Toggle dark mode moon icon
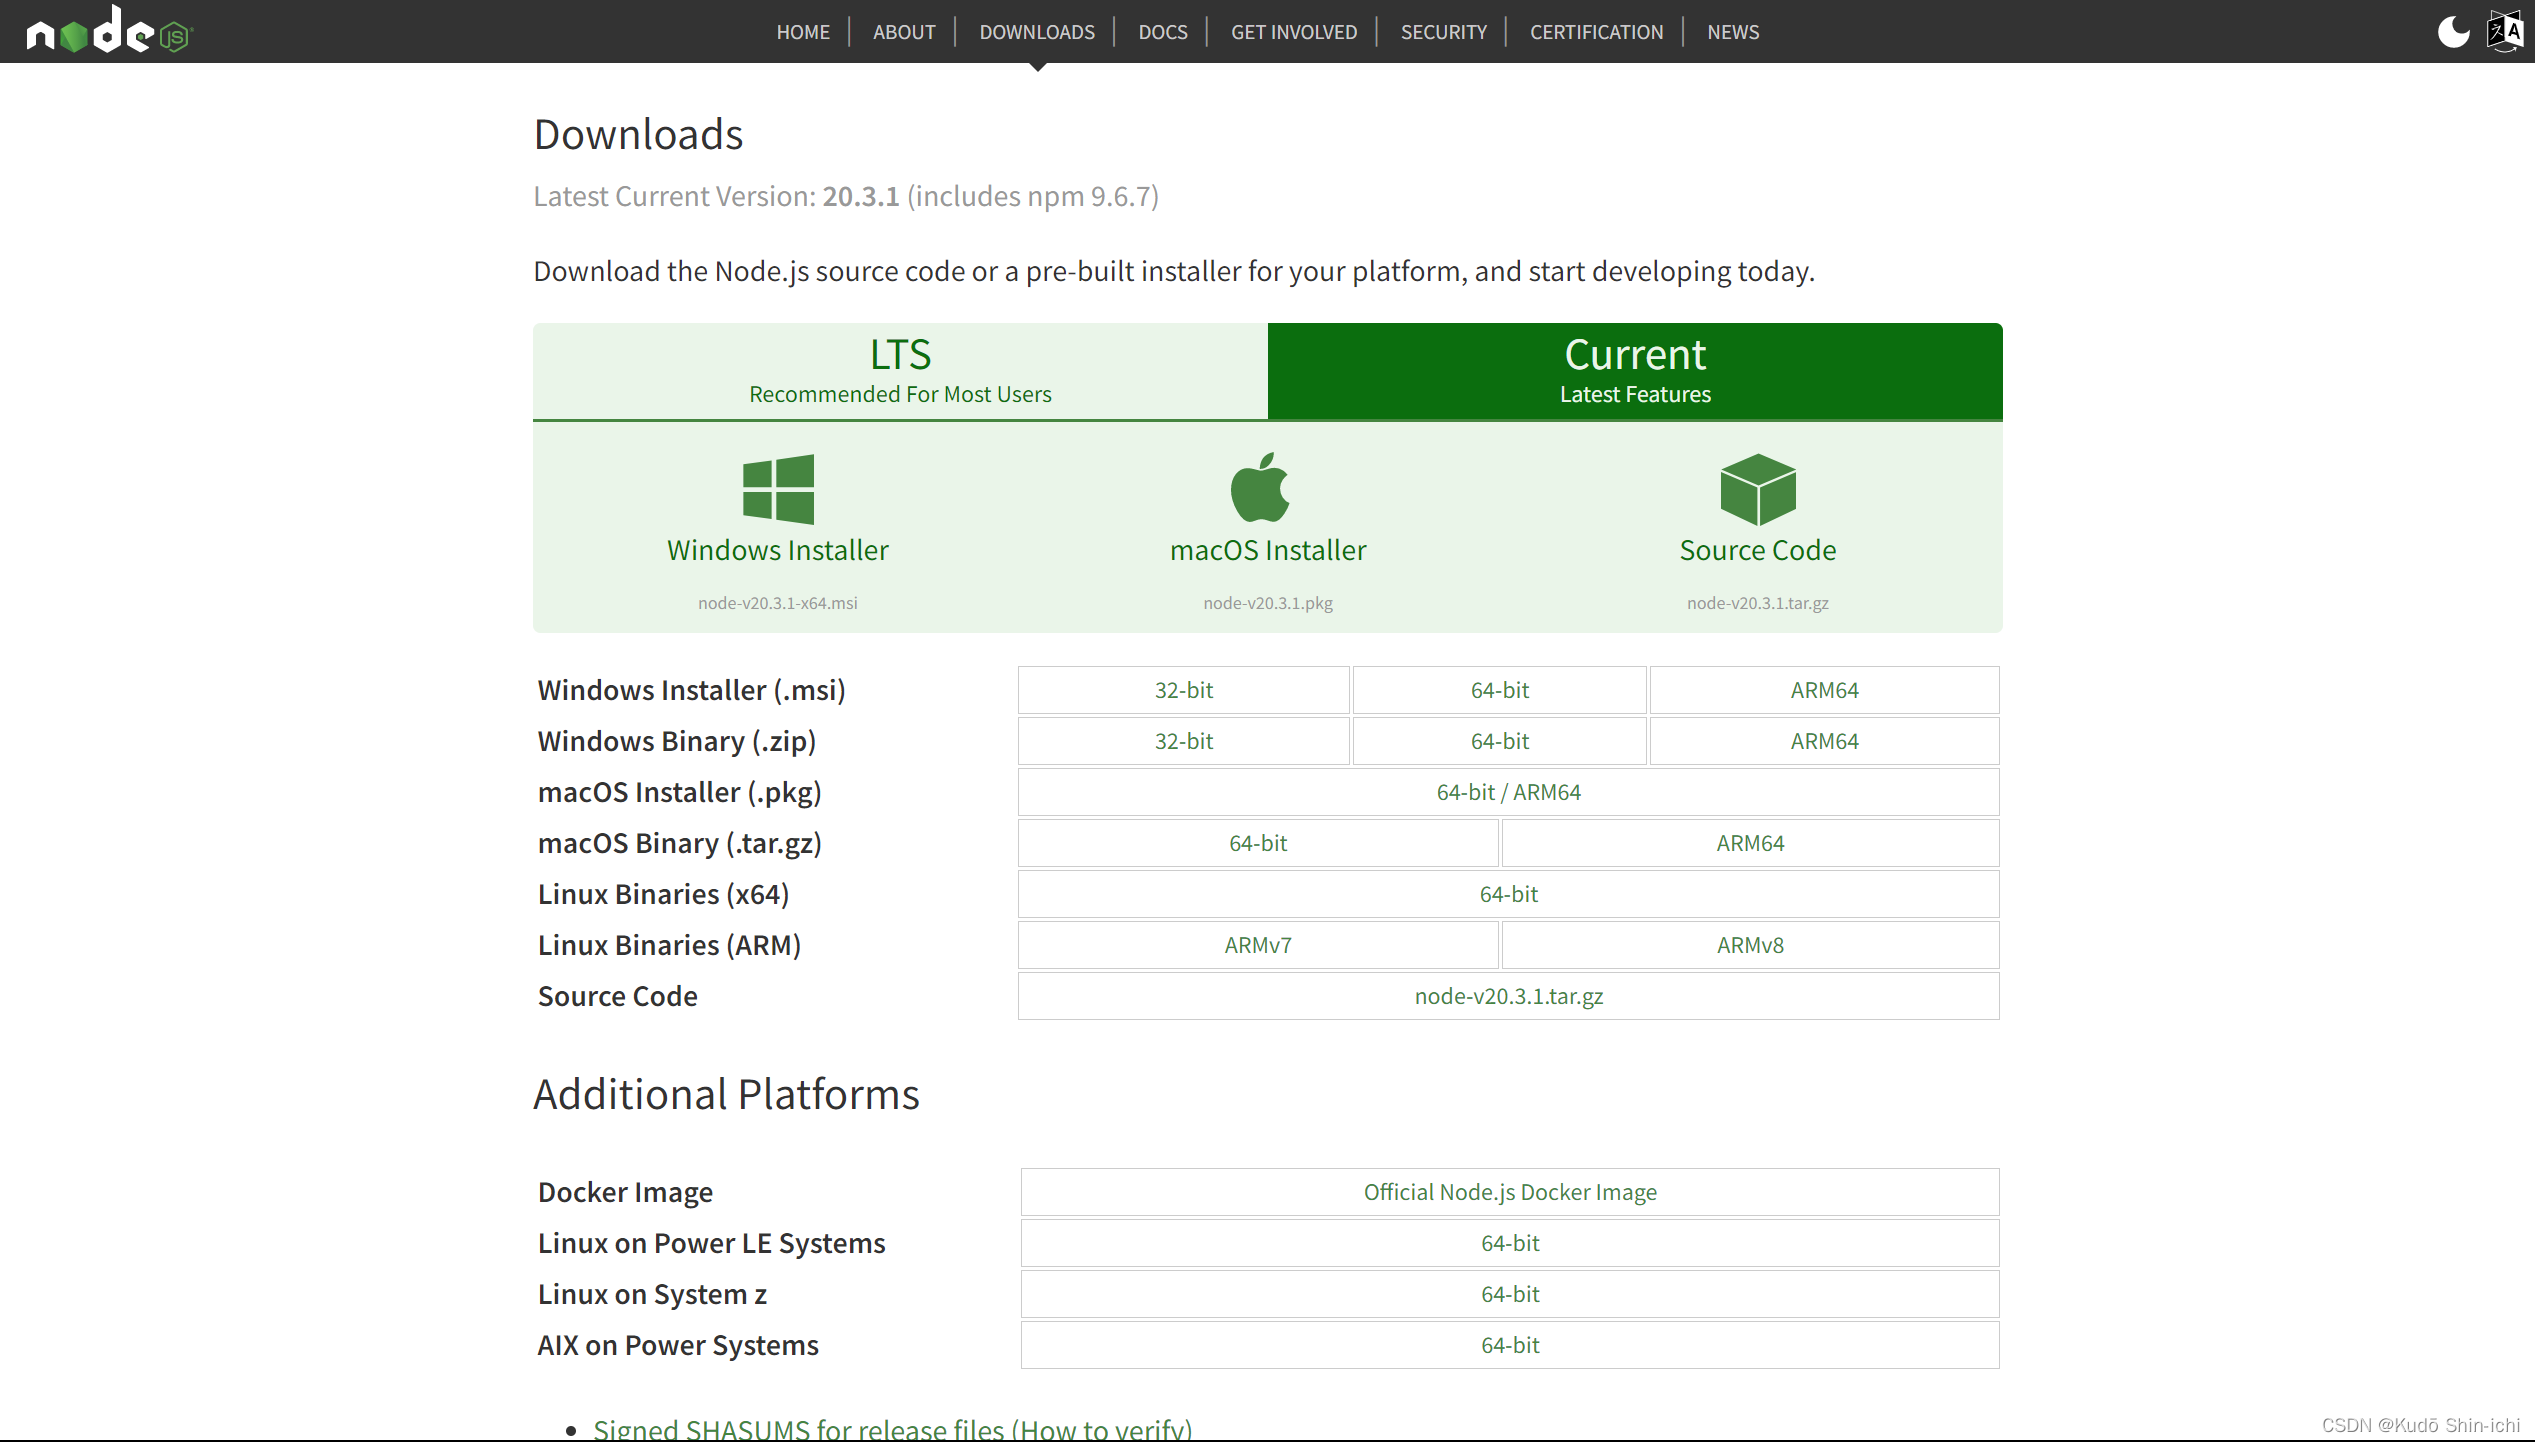This screenshot has width=2535, height=1442. pos(2453,32)
